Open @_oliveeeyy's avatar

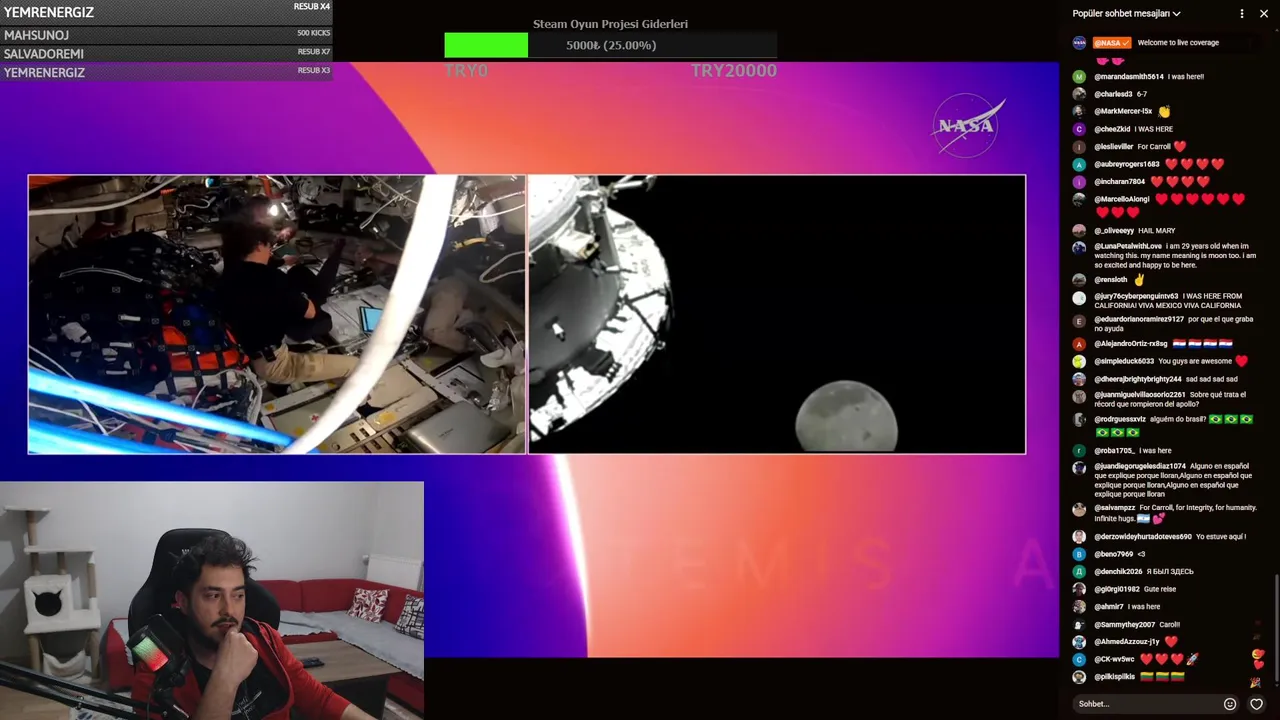click(x=1079, y=231)
